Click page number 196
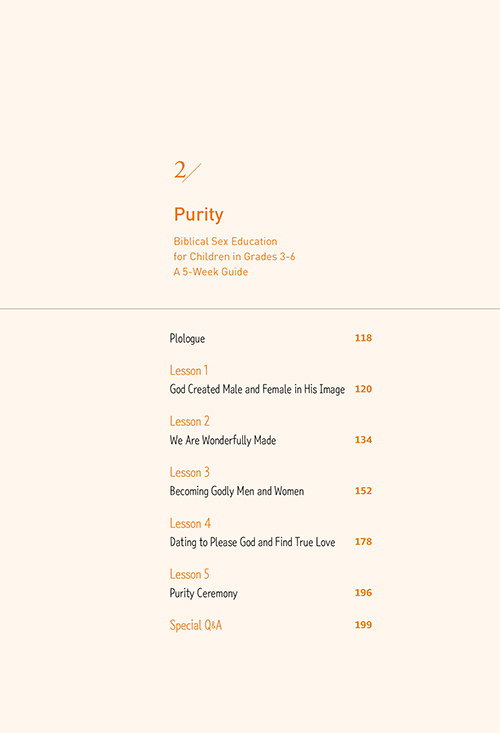This screenshot has height=733, width=500. pos(363,593)
